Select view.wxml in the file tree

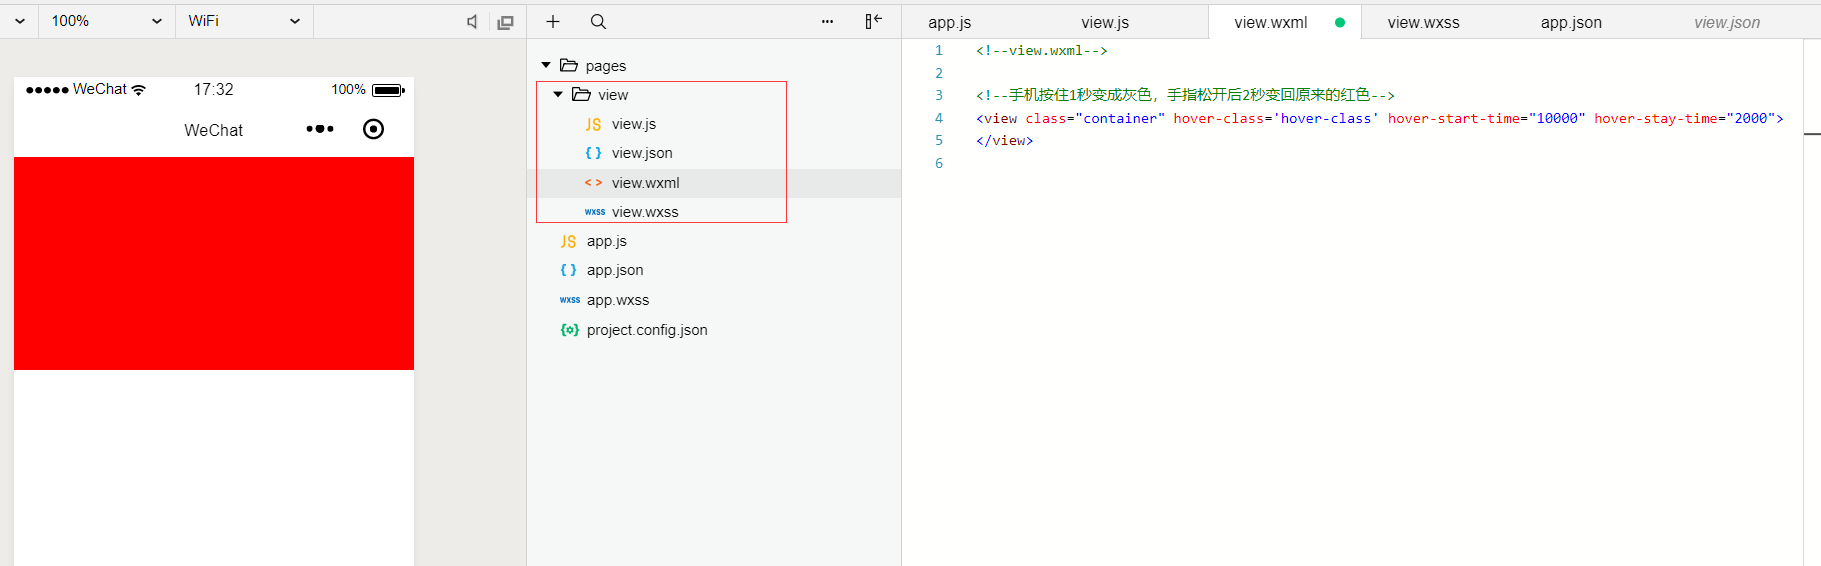(x=714, y=183)
